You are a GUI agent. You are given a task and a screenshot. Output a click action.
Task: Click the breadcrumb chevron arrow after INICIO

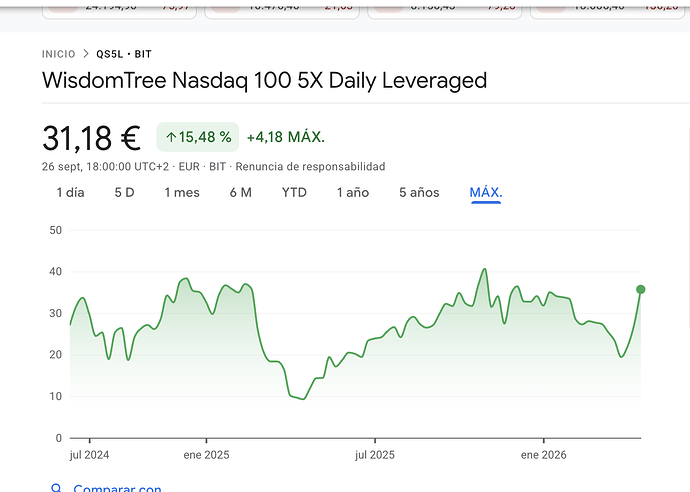[x=86, y=54]
